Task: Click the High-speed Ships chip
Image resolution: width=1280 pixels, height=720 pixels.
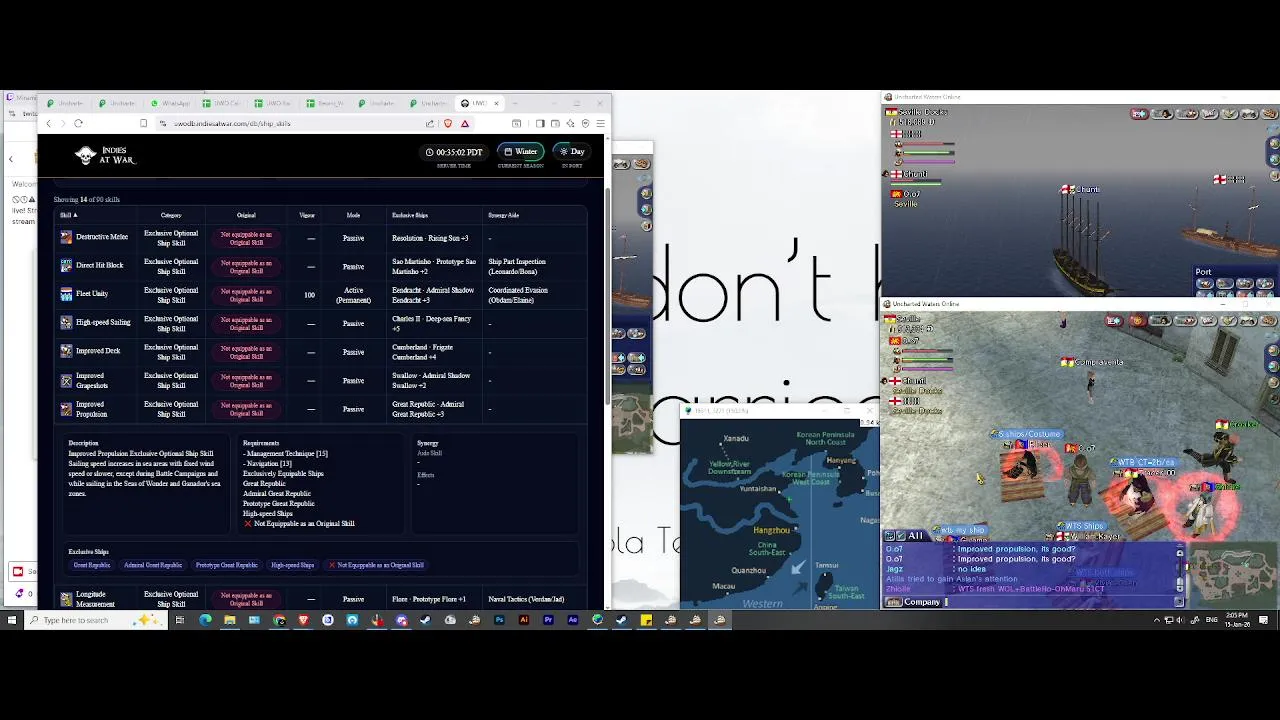Action: click(293, 565)
